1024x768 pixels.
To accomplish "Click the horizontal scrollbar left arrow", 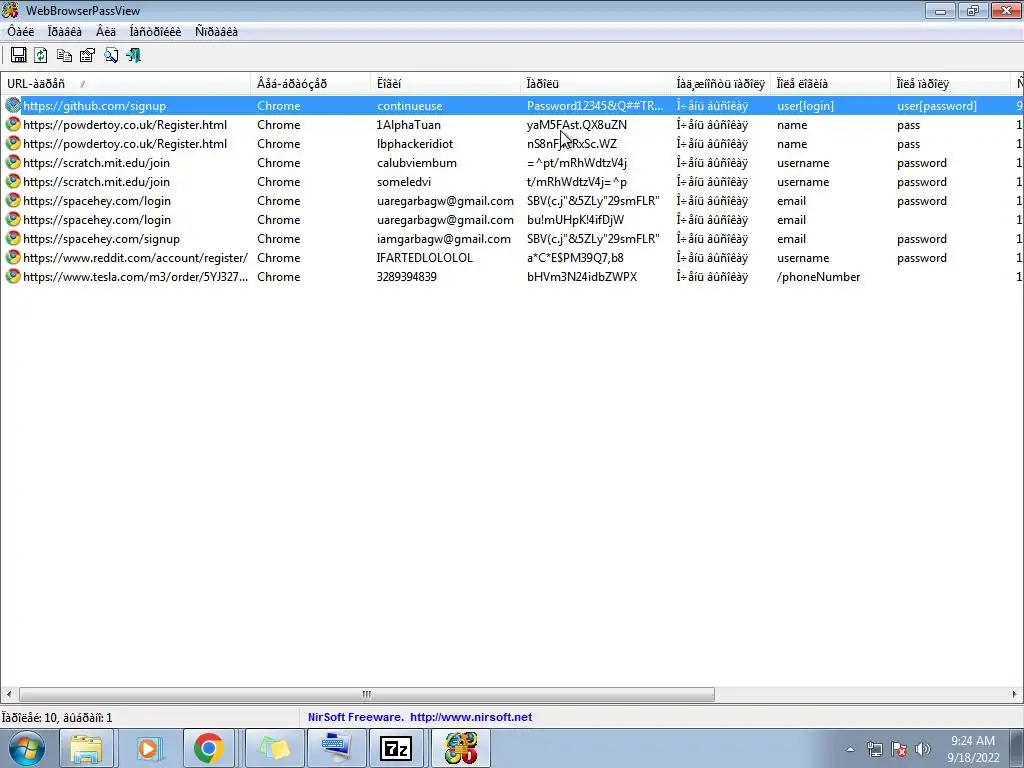I will coord(8,694).
